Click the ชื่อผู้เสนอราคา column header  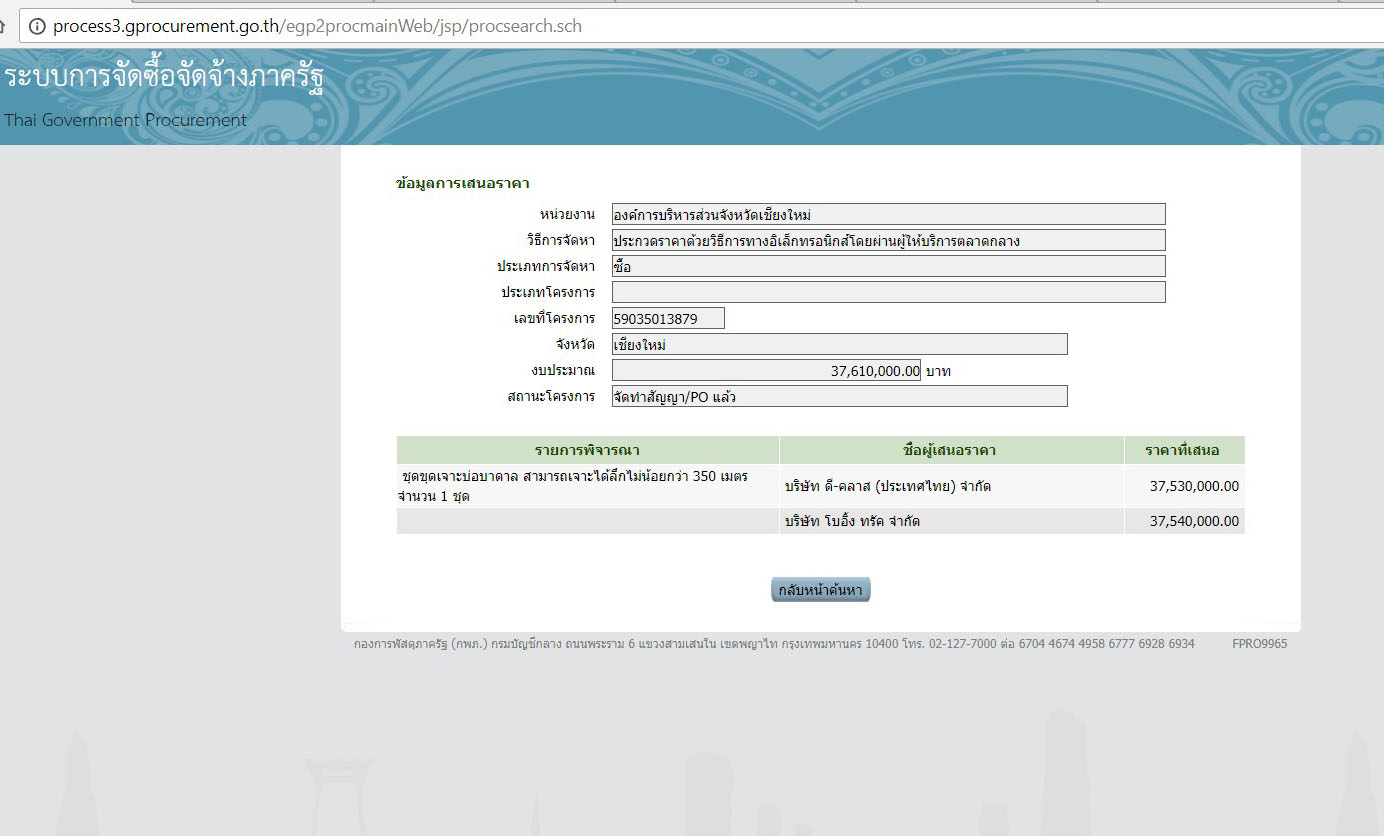point(950,450)
